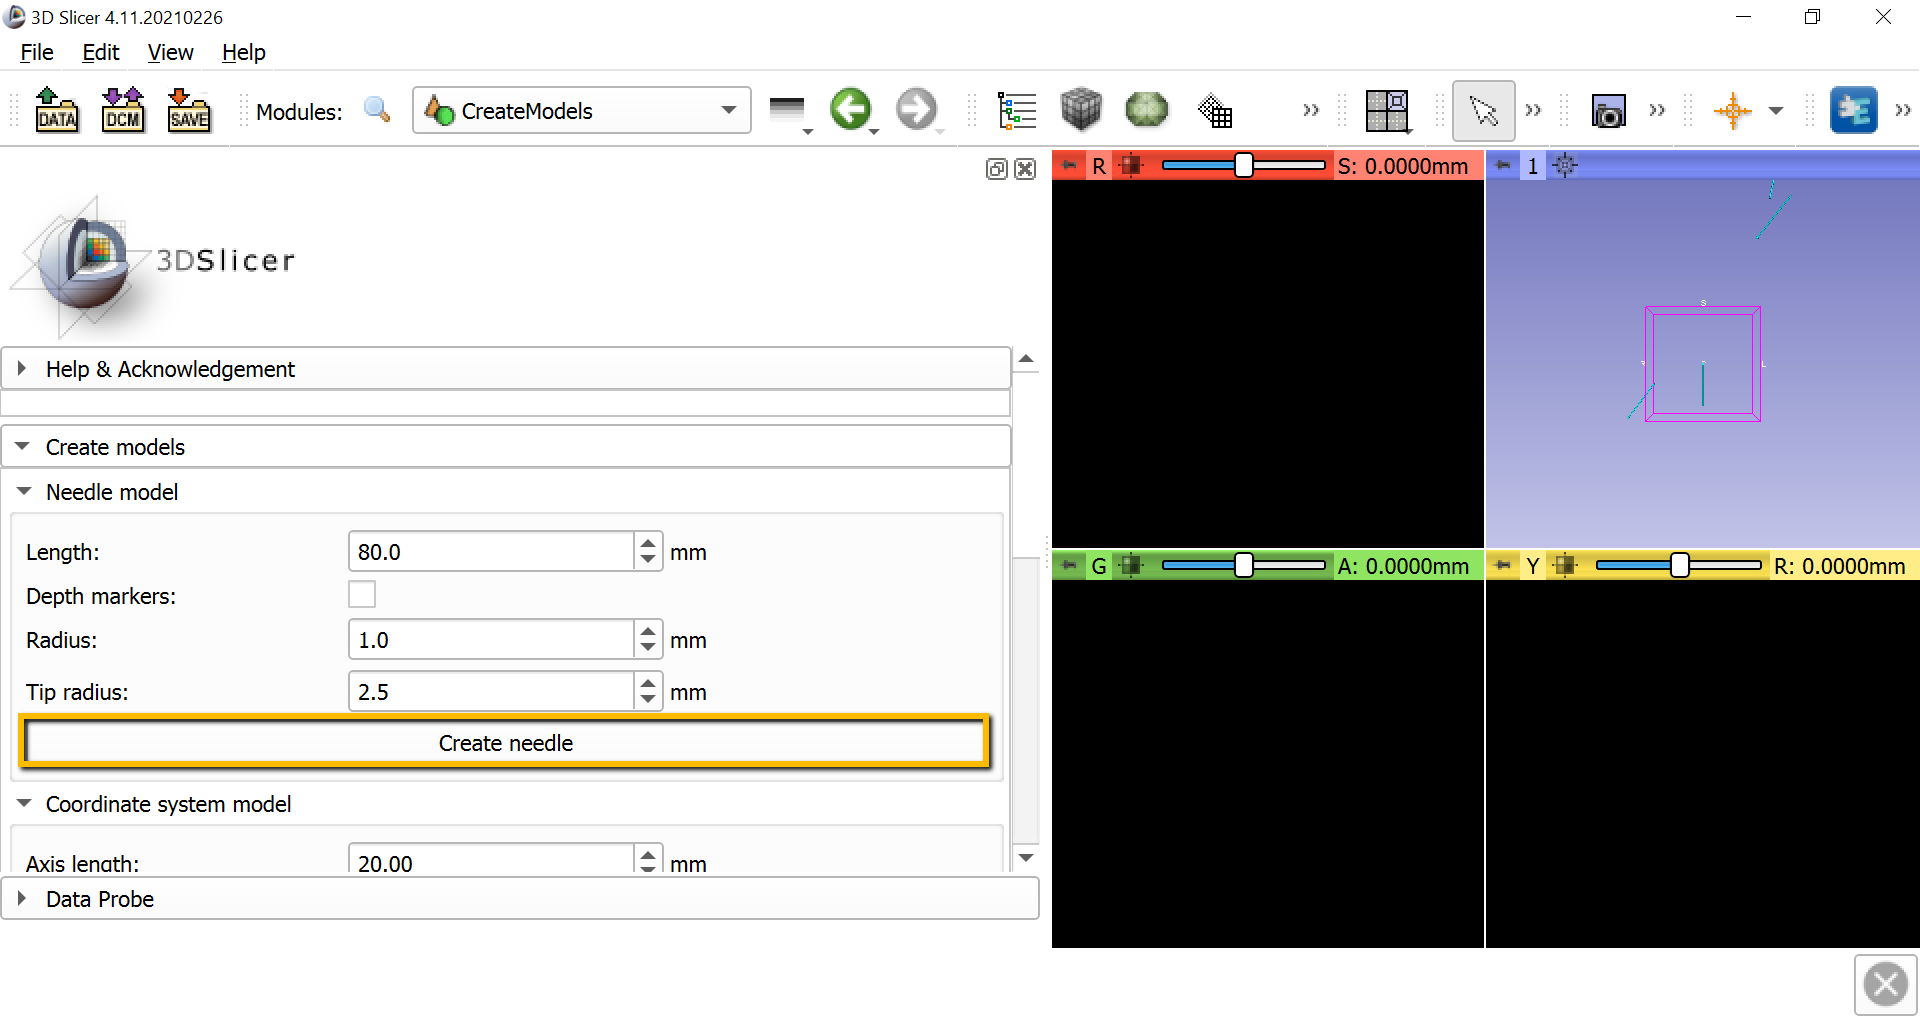Image resolution: width=1920 pixels, height=1020 pixels.
Task: Open the blue extensions manager icon
Action: (1853, 110)
